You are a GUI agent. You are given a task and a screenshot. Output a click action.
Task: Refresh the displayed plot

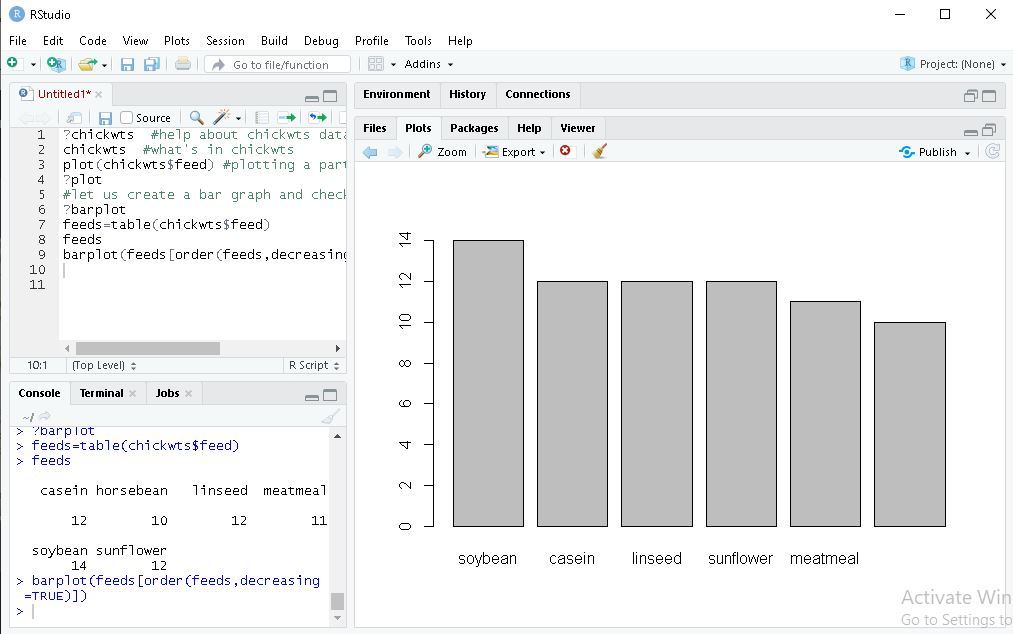(x=993, y=151)
